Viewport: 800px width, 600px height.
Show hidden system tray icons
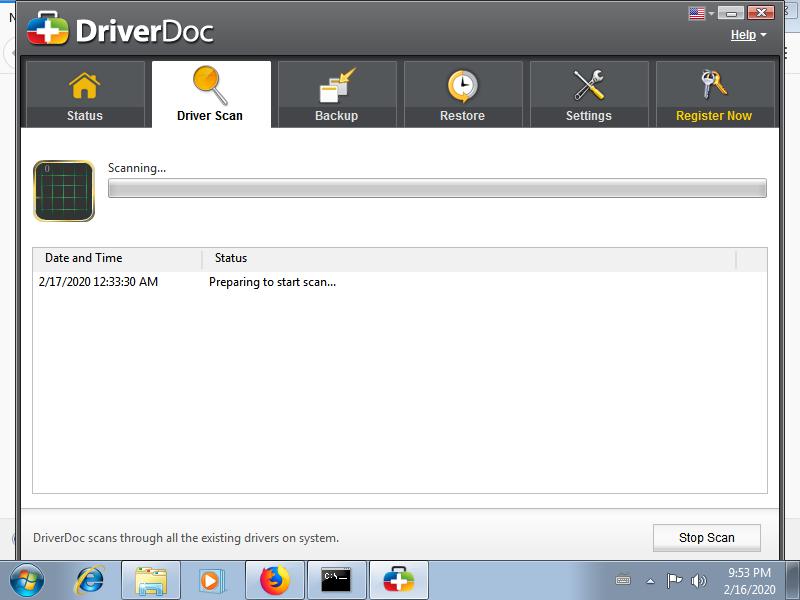point(651,581)
